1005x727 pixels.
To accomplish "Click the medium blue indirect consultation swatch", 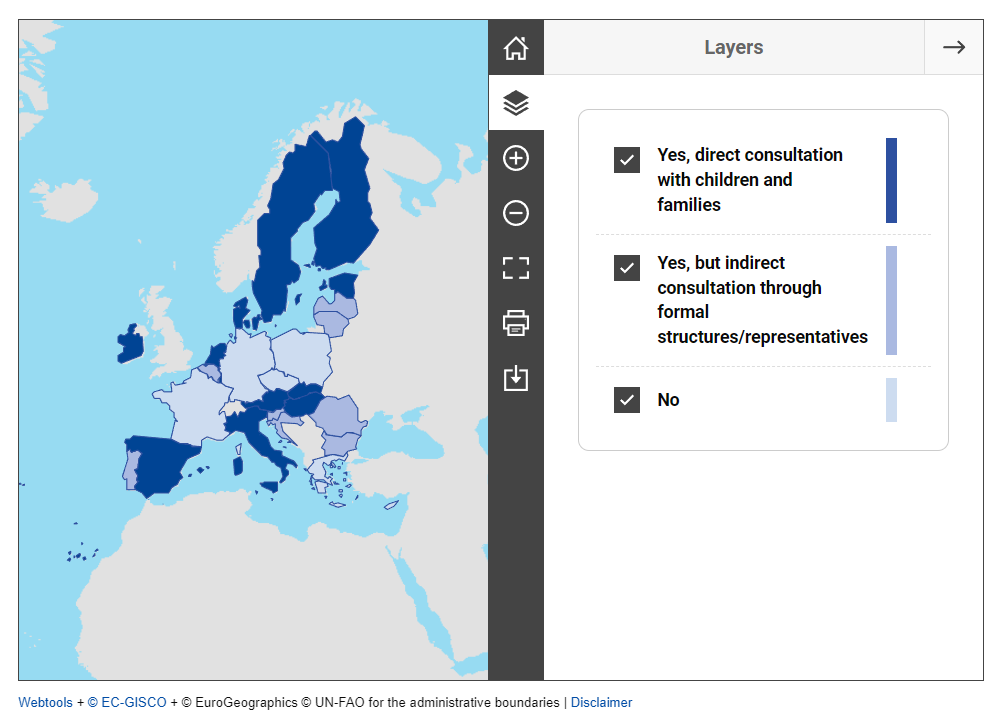I will tap(891, 300).
